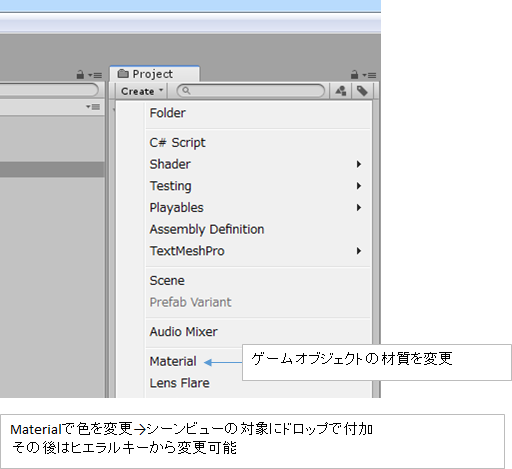512x469 pixels.
Task: Click the folder icon on Project tab
Action: point(123,74)
